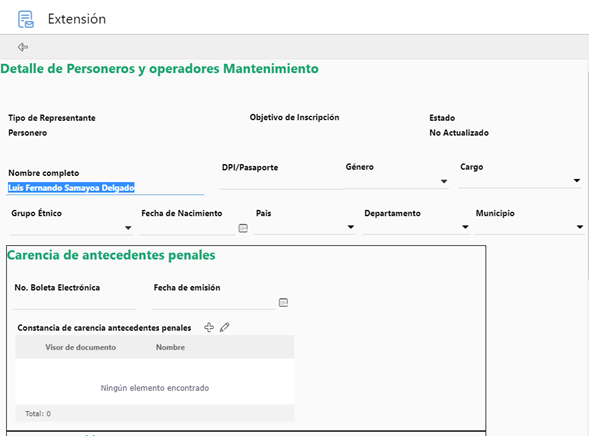Click the No. Boleta Electrónica field
Image resolution: width=589 pixels, height=436 pixels.
point(74,302)
